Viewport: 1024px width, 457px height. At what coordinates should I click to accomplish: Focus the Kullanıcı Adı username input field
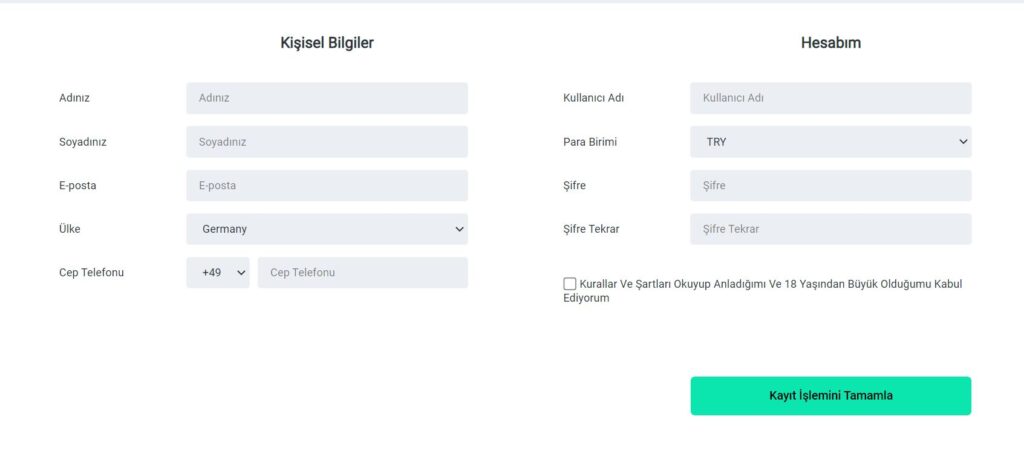[830, 98]
